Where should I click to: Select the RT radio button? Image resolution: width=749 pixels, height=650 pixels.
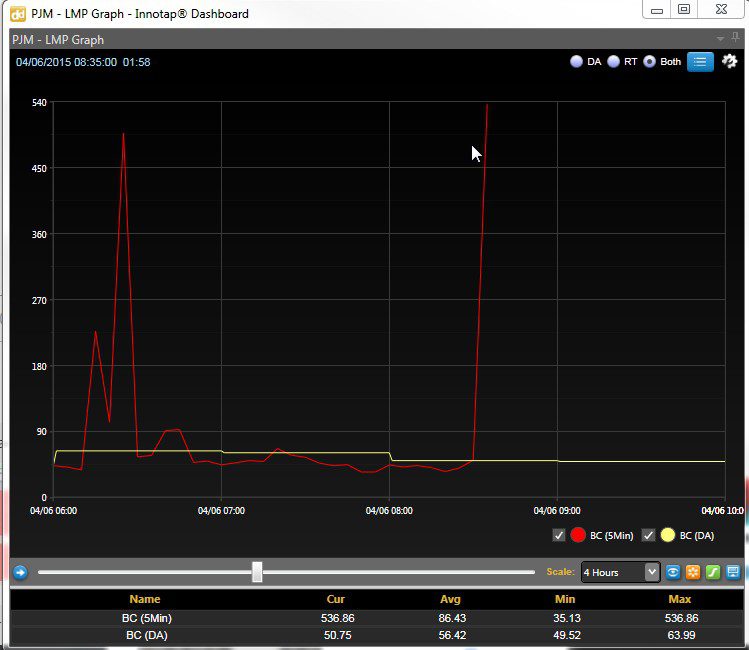click(x=613, y=62)
